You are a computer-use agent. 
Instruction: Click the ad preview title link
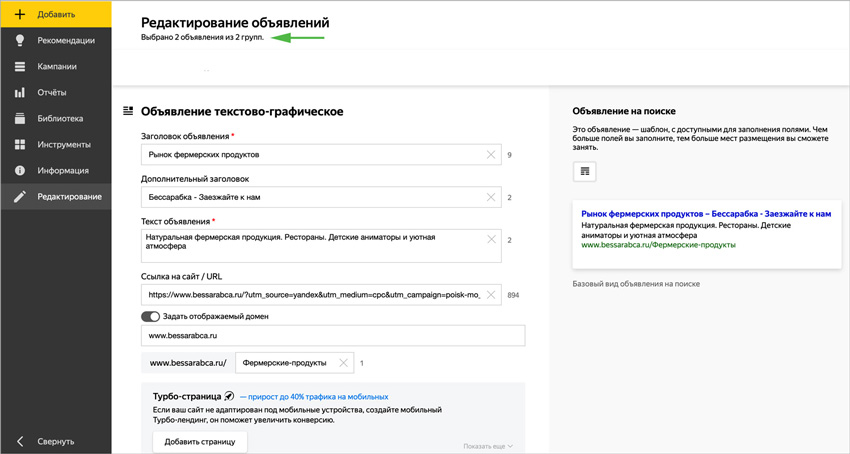(706, 214)
